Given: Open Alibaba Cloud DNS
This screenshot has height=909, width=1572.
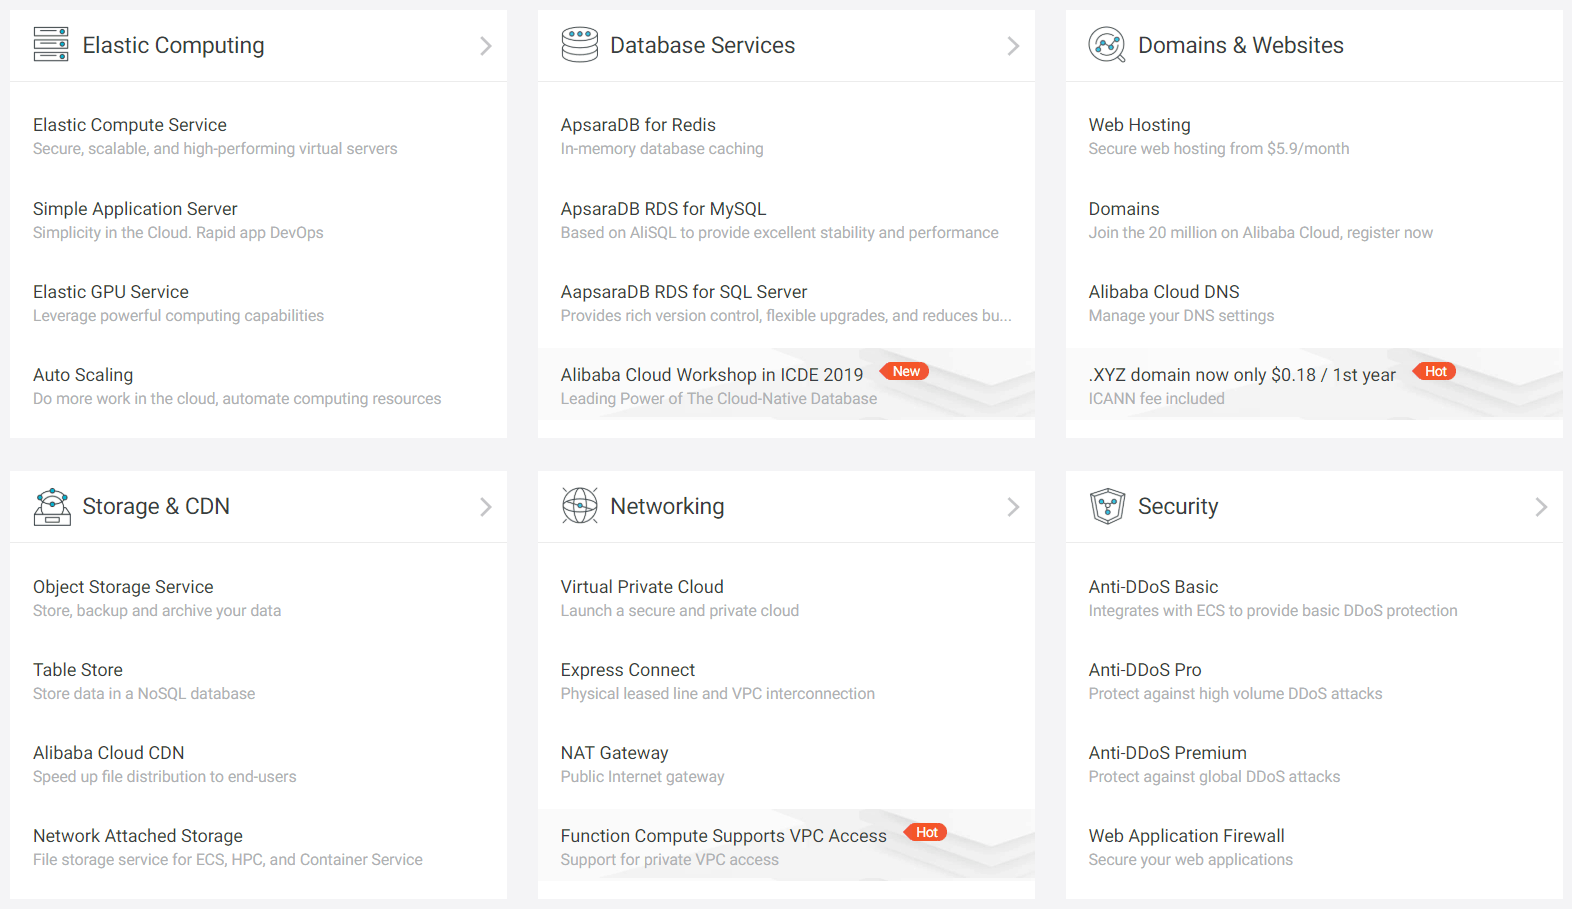Looking at the screenshot, I should [x=1164, y=292].
